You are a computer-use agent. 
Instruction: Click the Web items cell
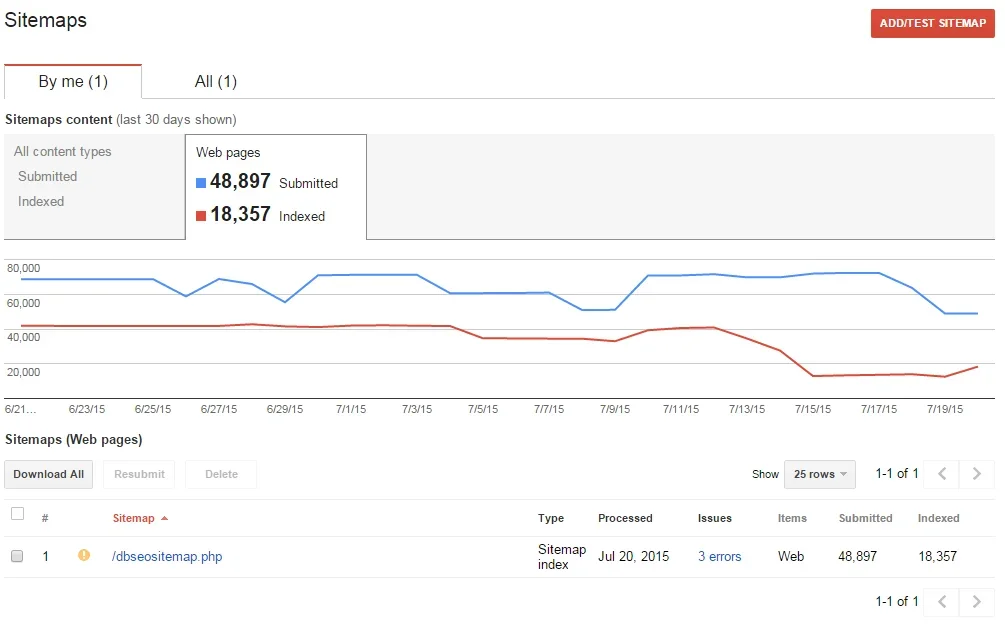[790, 556]
